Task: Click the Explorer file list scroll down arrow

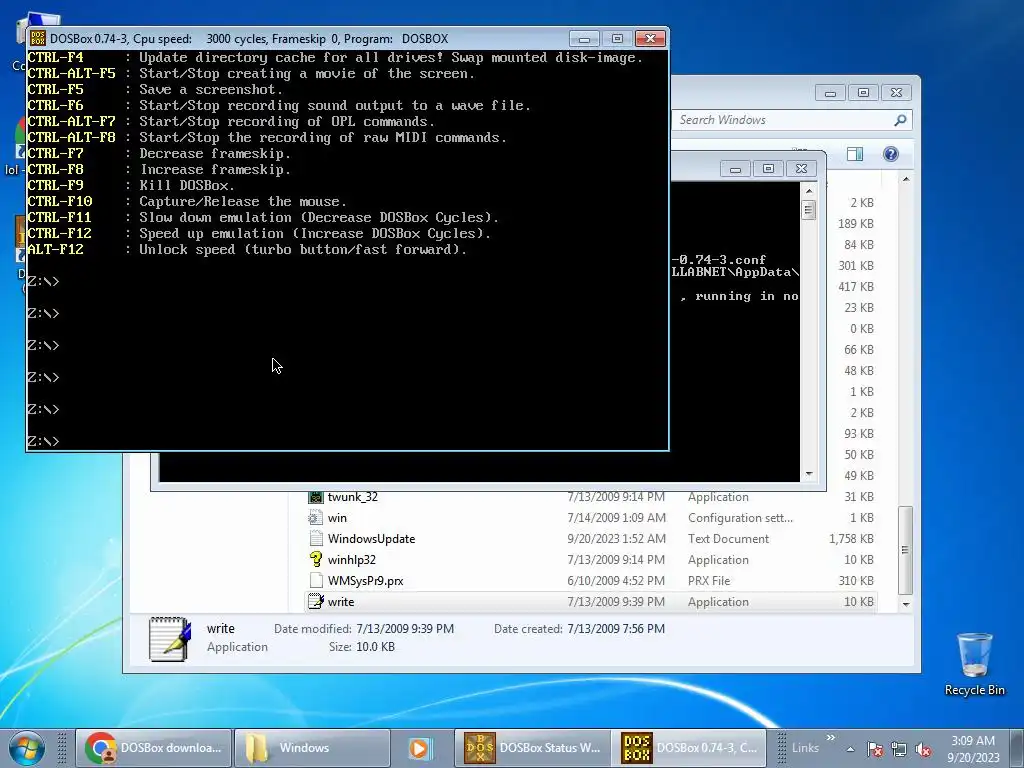Action: (x=906, y=604)
